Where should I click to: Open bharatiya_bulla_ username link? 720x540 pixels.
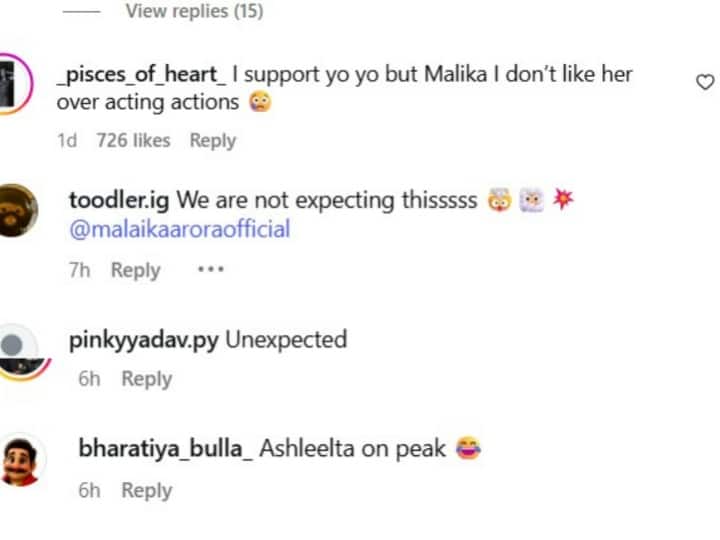pyautogui.click(x=165, y=449)
